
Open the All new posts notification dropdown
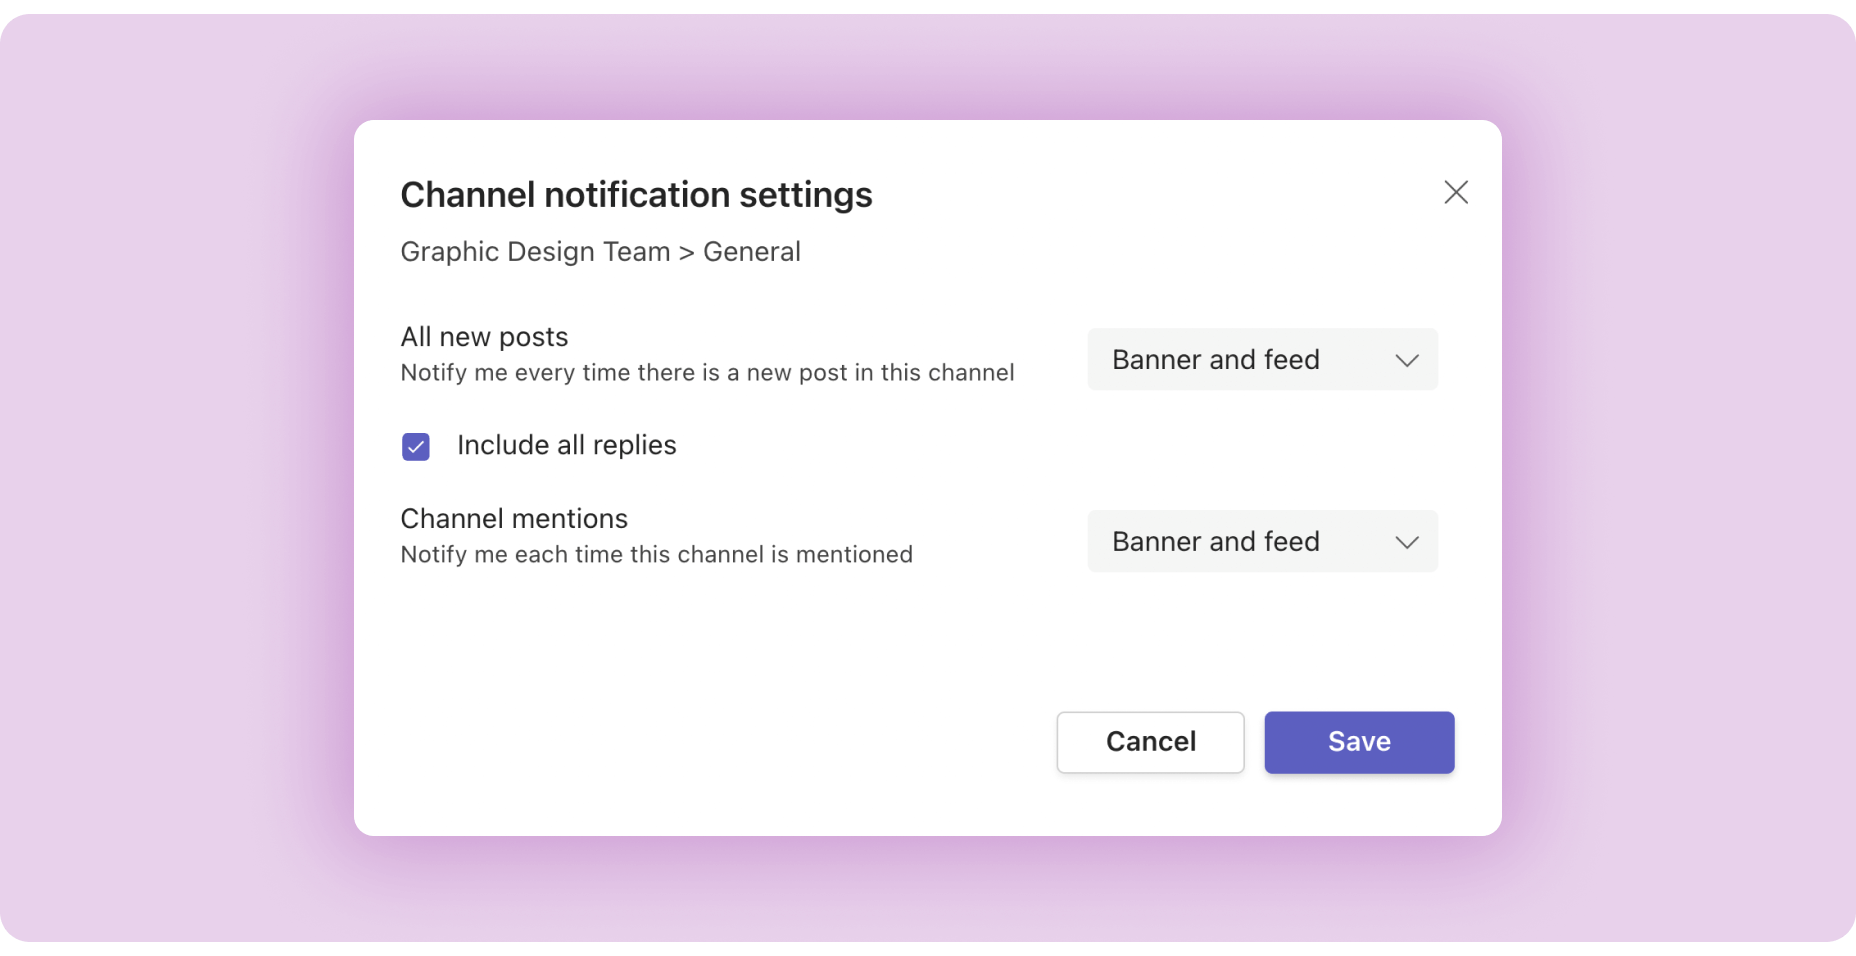click(x=1263, y=359)
